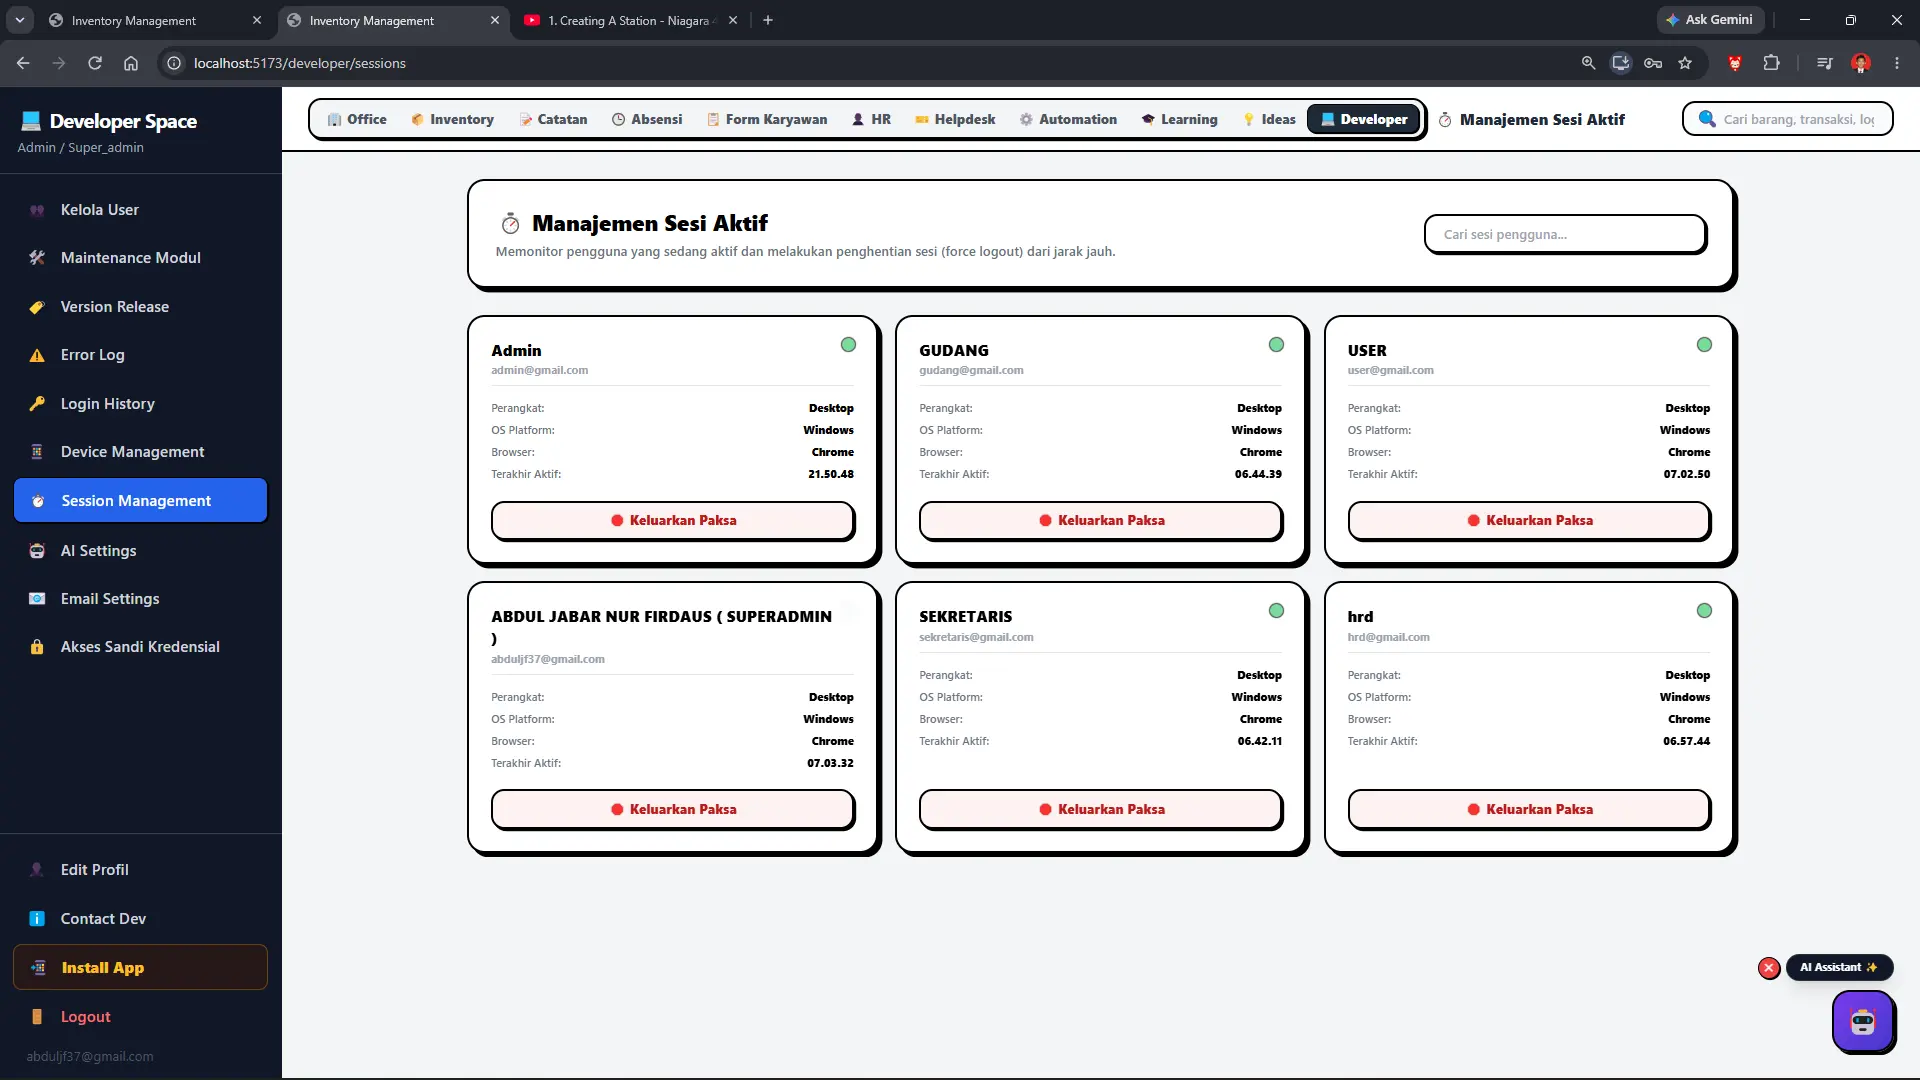Reload the page in browser
1920x1080 pixels.
coord(95,63)
